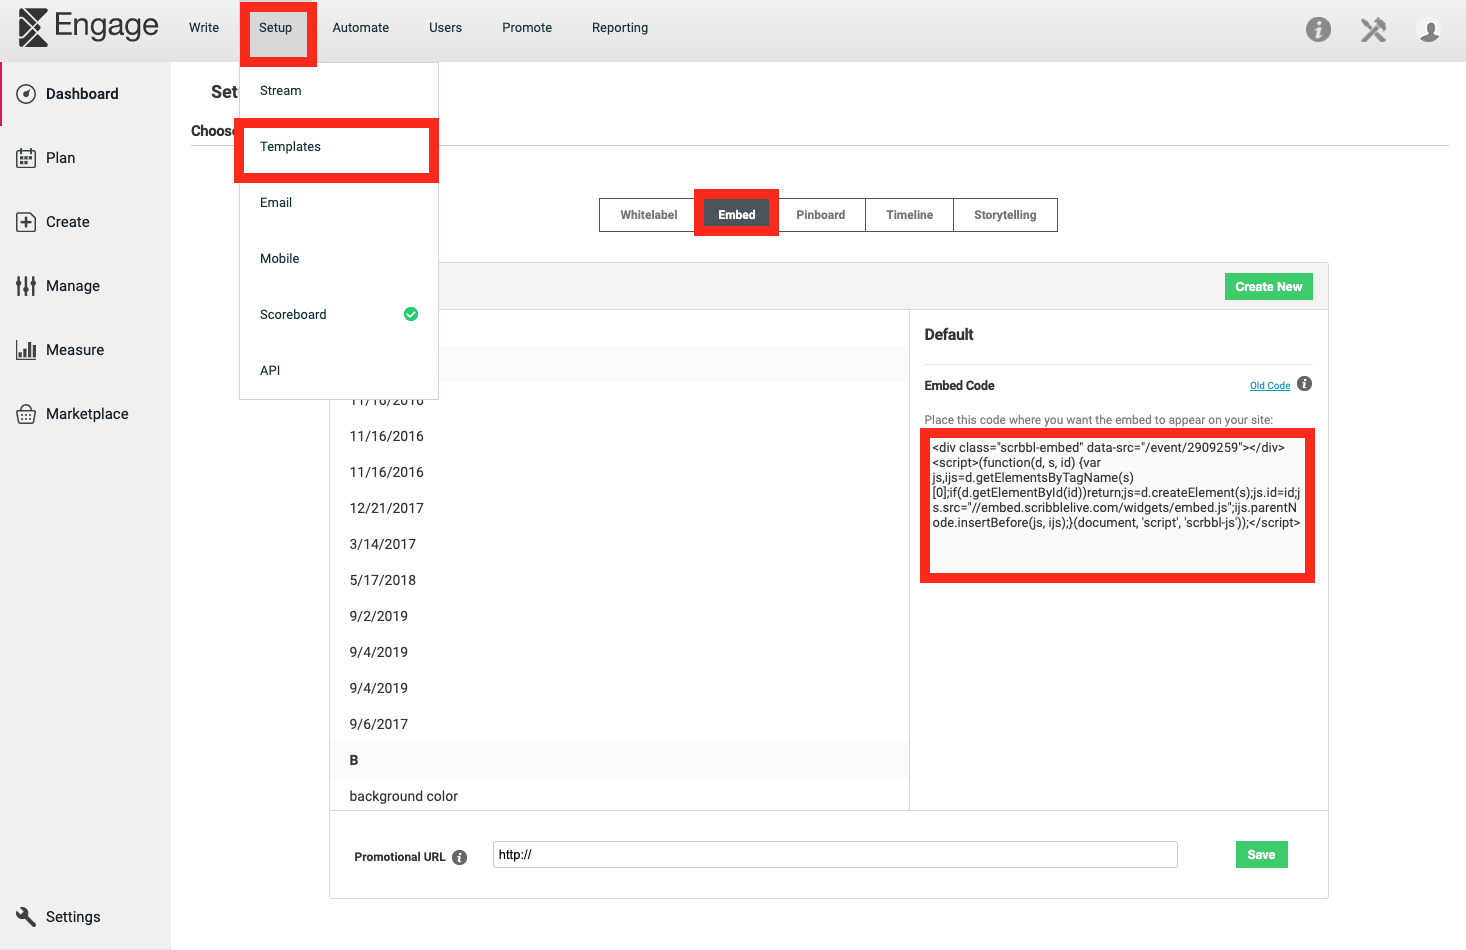Select Scoreboard in Setup dropdown
The width and height of the screenshot is (1466, 950).
click(339, 315)
